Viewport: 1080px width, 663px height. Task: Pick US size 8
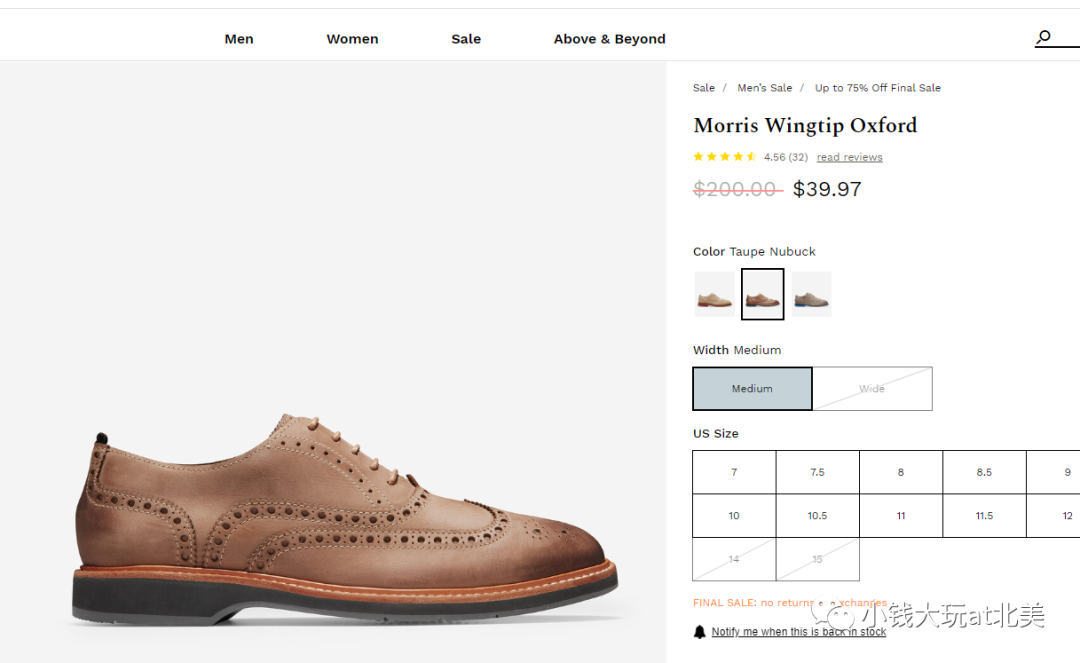900,472
